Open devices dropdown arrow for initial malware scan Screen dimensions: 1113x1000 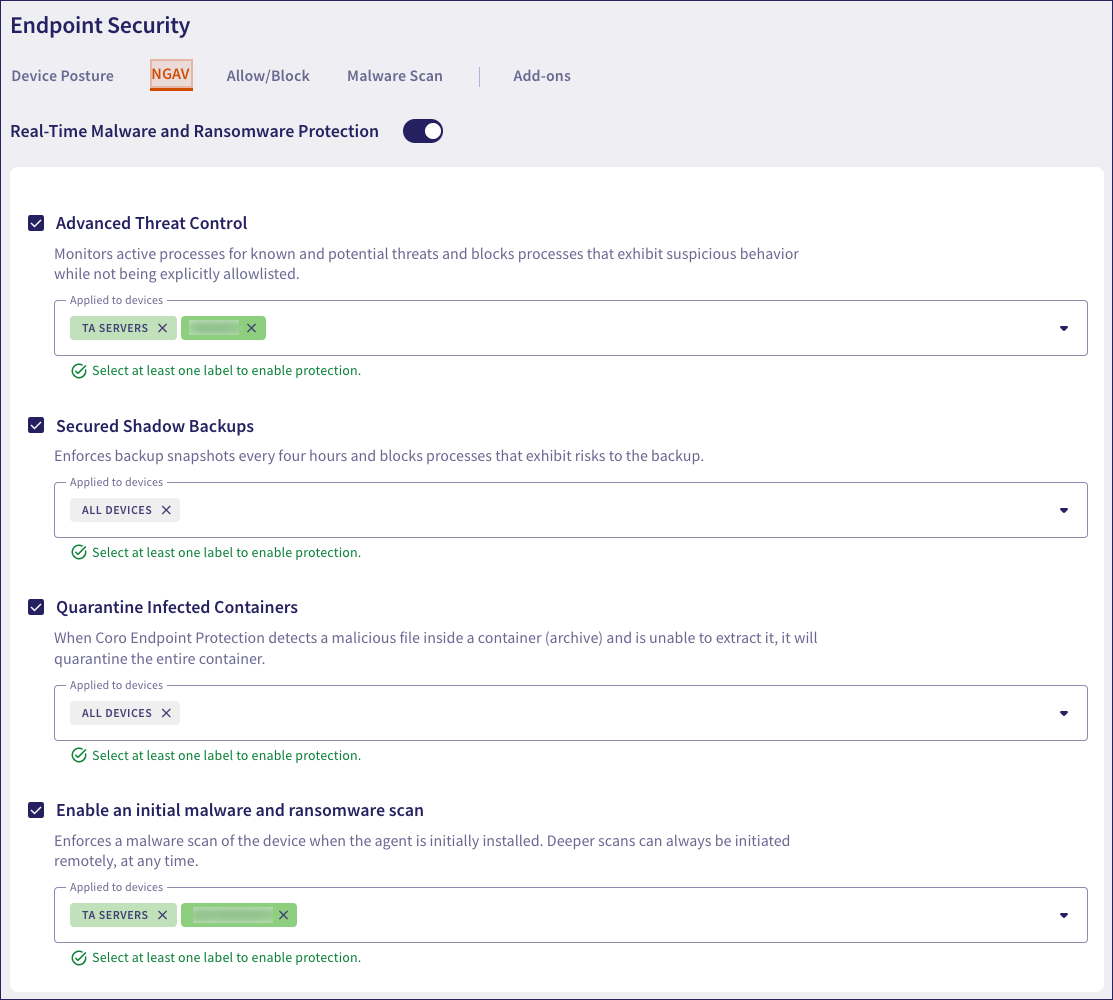click(x=1063, y=916)
